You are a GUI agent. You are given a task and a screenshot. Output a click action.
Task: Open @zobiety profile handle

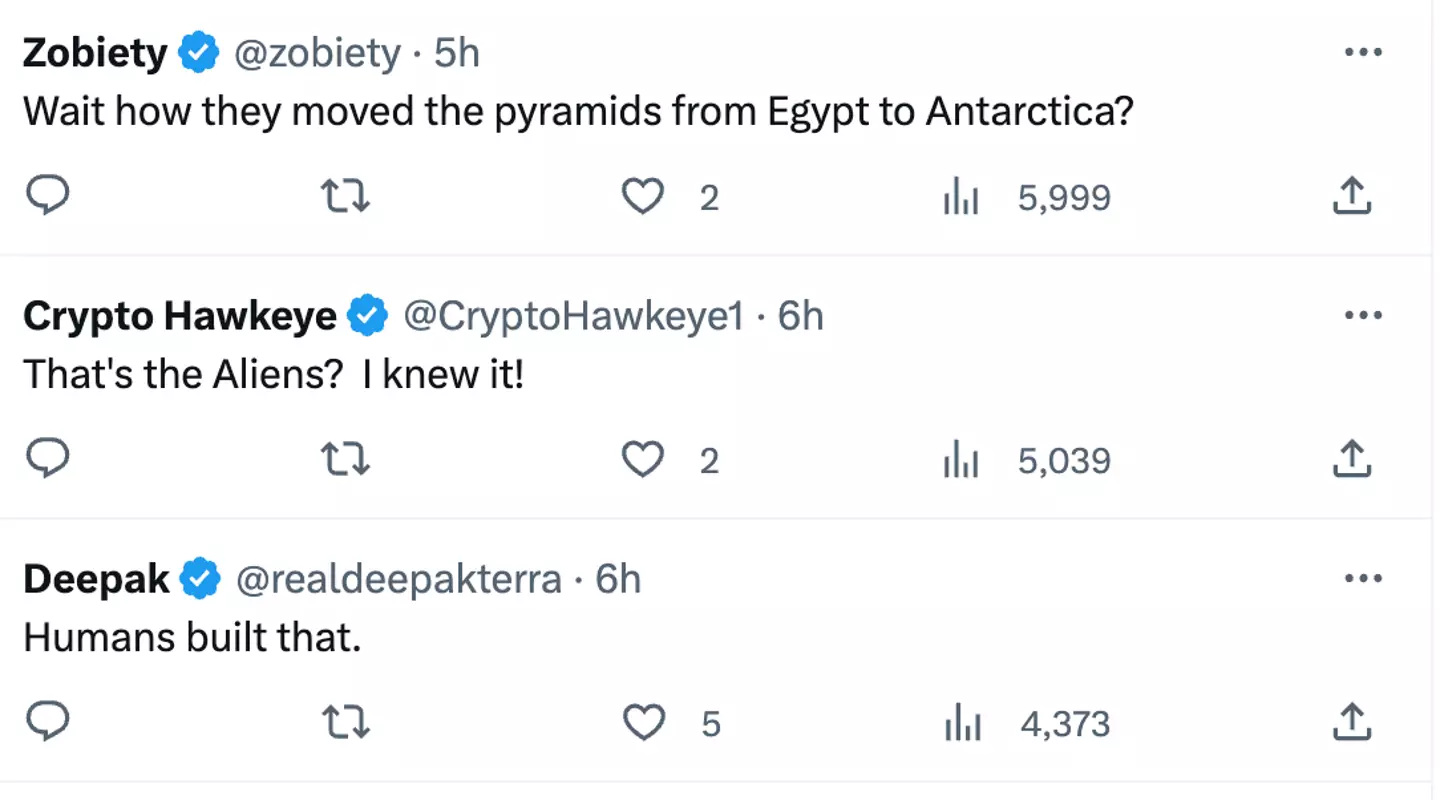pos(316,53)
